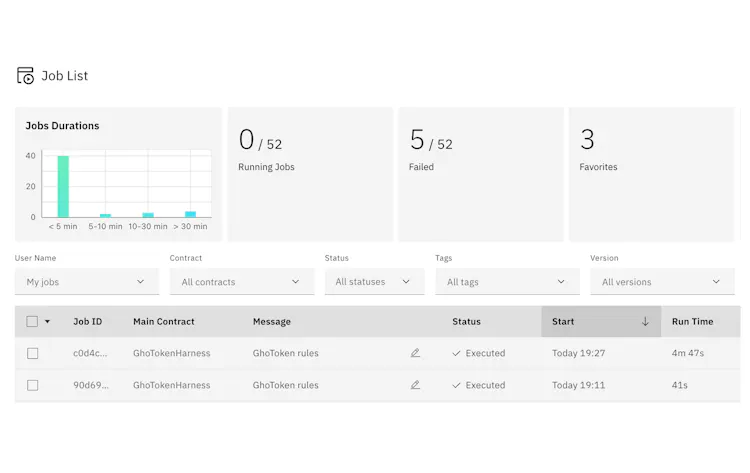This screenshot has height=473, width=750.
Task: Click the Executed checkmark for job c0d4c
Action: coord(456,353)
